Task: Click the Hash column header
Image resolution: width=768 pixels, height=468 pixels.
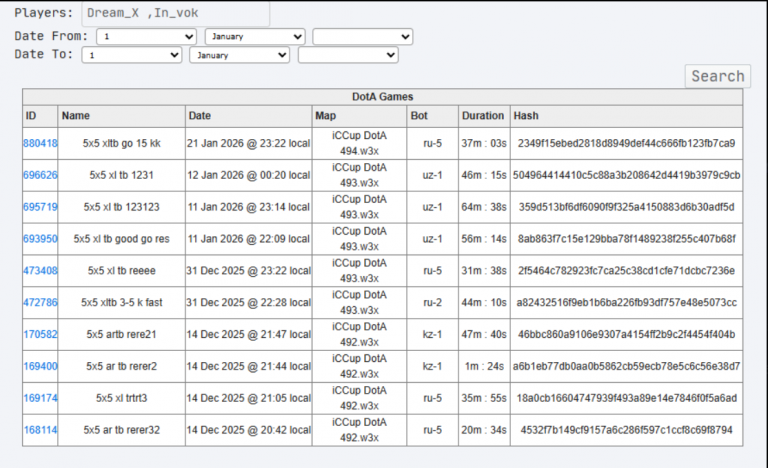Action: (x=526, y=116)
